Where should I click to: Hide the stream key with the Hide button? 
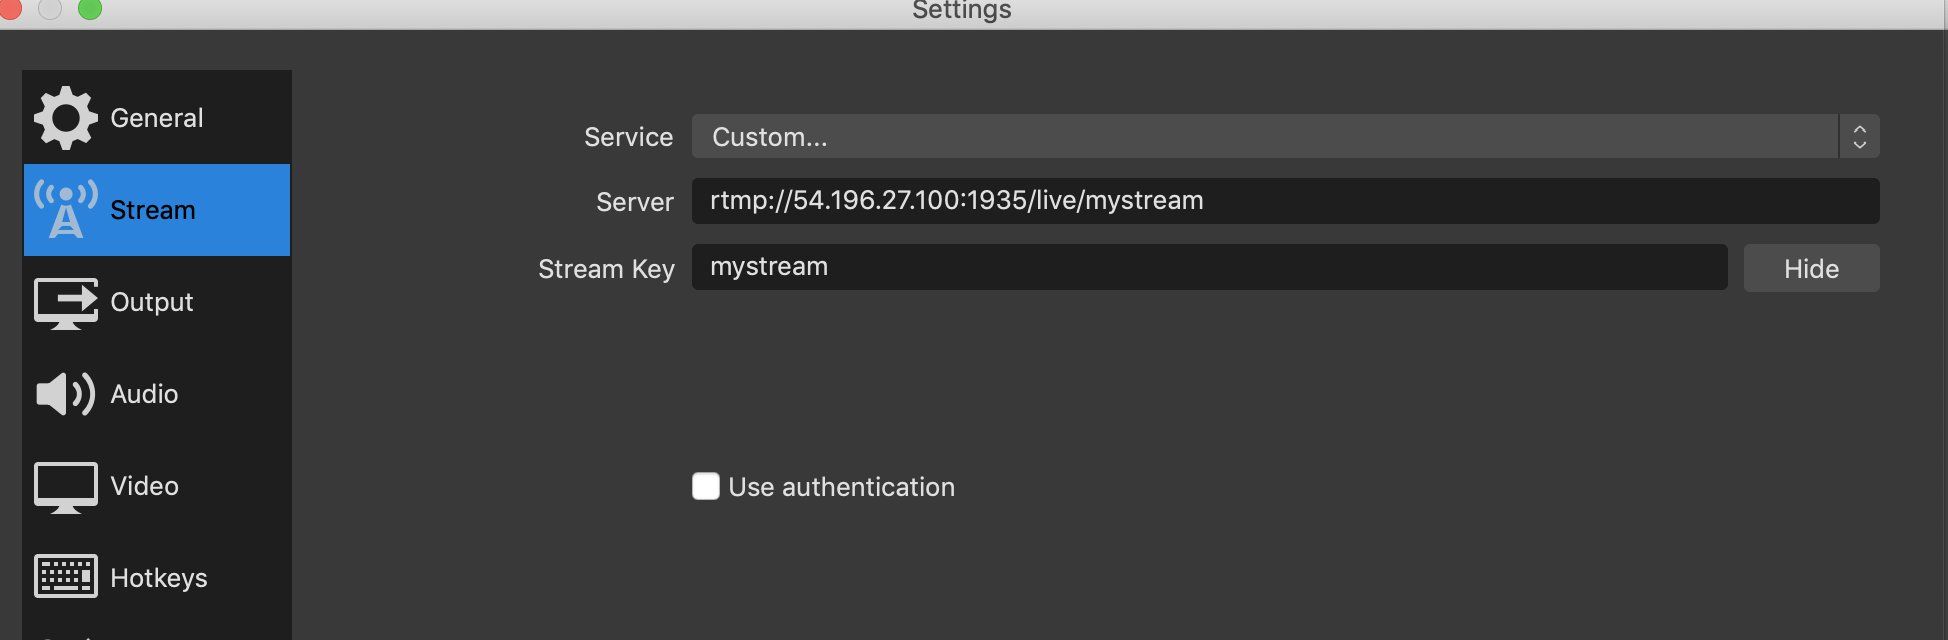point(1811,268)
